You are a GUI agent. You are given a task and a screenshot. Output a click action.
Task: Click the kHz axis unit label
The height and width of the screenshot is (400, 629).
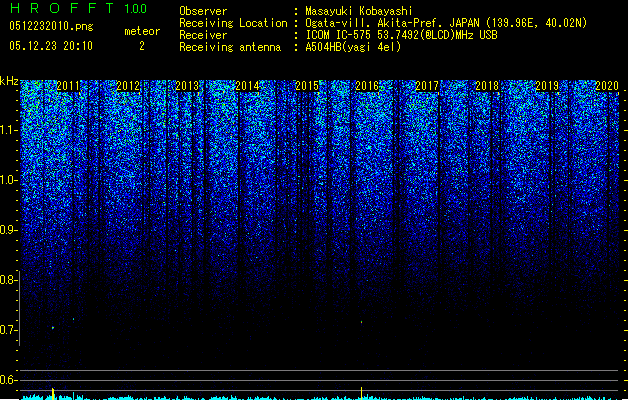coord(9,81)
